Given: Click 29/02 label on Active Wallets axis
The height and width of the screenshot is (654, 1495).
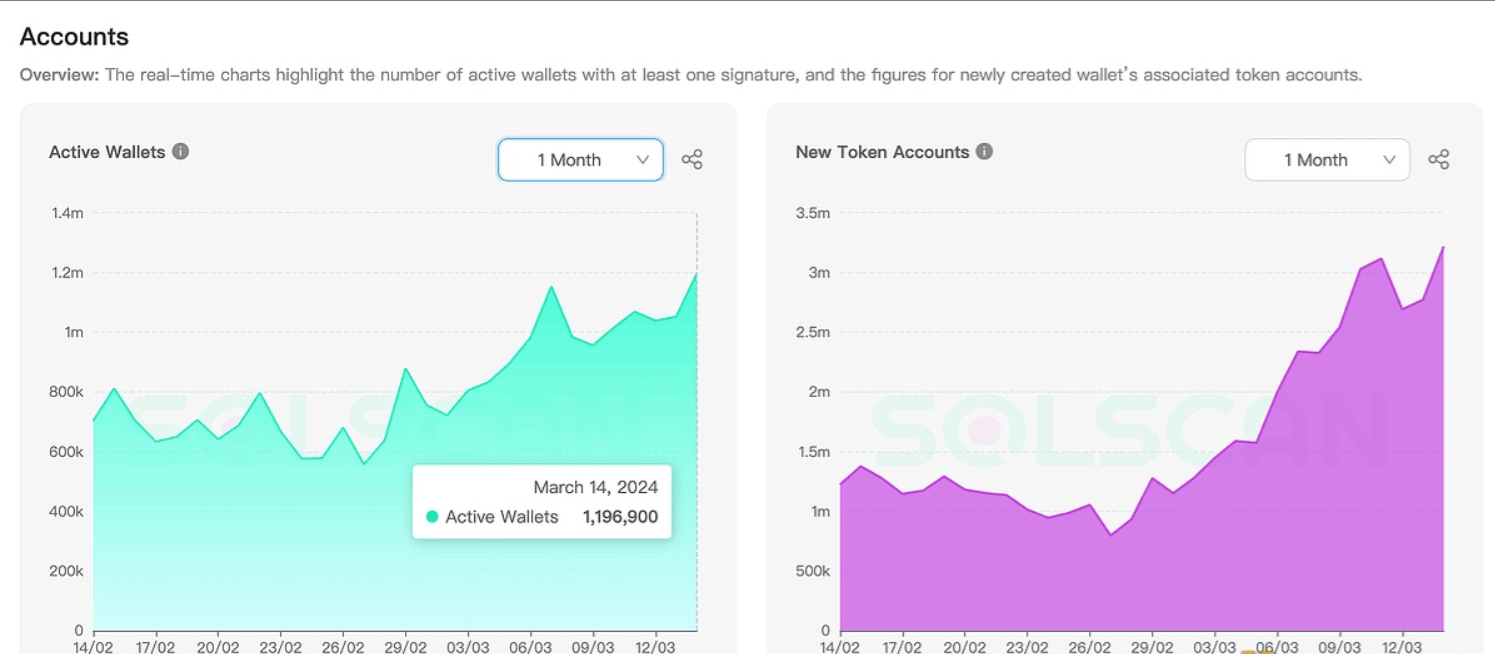Looking at the screenshot, I should (x=405, y=647).
